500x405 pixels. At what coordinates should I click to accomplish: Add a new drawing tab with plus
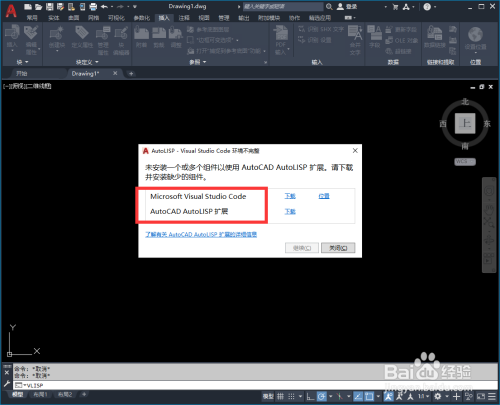click(x=131, y=73)
